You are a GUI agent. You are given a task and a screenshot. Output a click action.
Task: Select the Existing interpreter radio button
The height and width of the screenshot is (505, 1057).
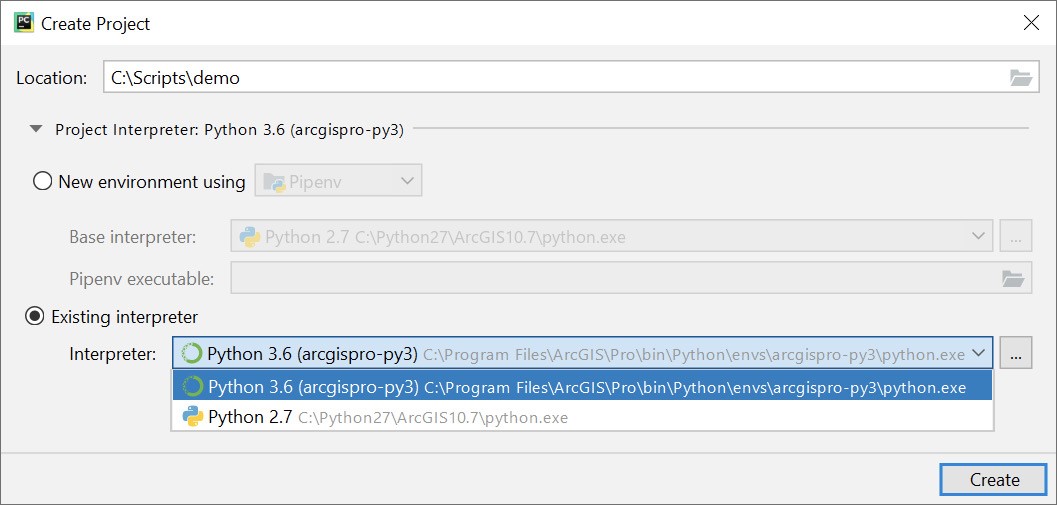[34, 316]
